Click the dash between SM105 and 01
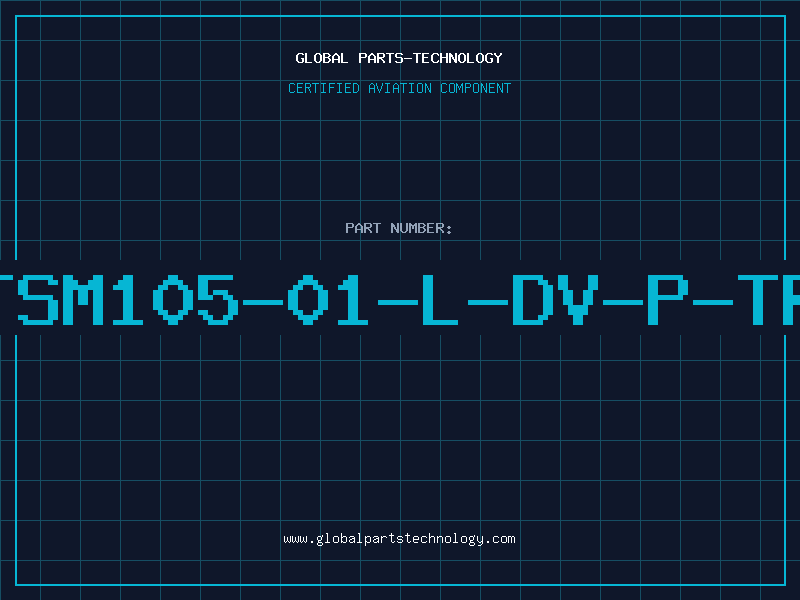800x600 pixels. pos(263,302)
